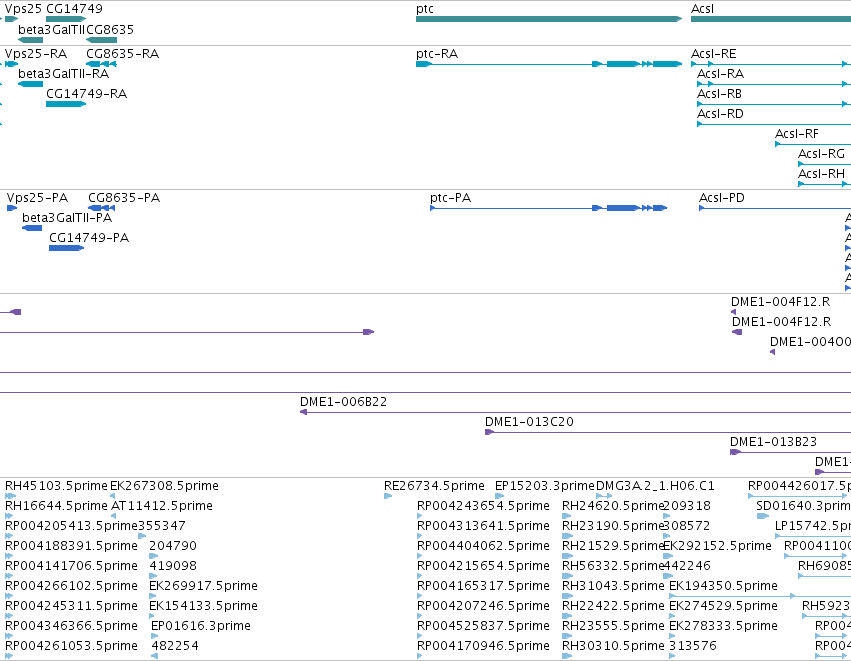Select EST 419098
The height and width of the screenshot is (661, 851).
(x=173, y=567)
